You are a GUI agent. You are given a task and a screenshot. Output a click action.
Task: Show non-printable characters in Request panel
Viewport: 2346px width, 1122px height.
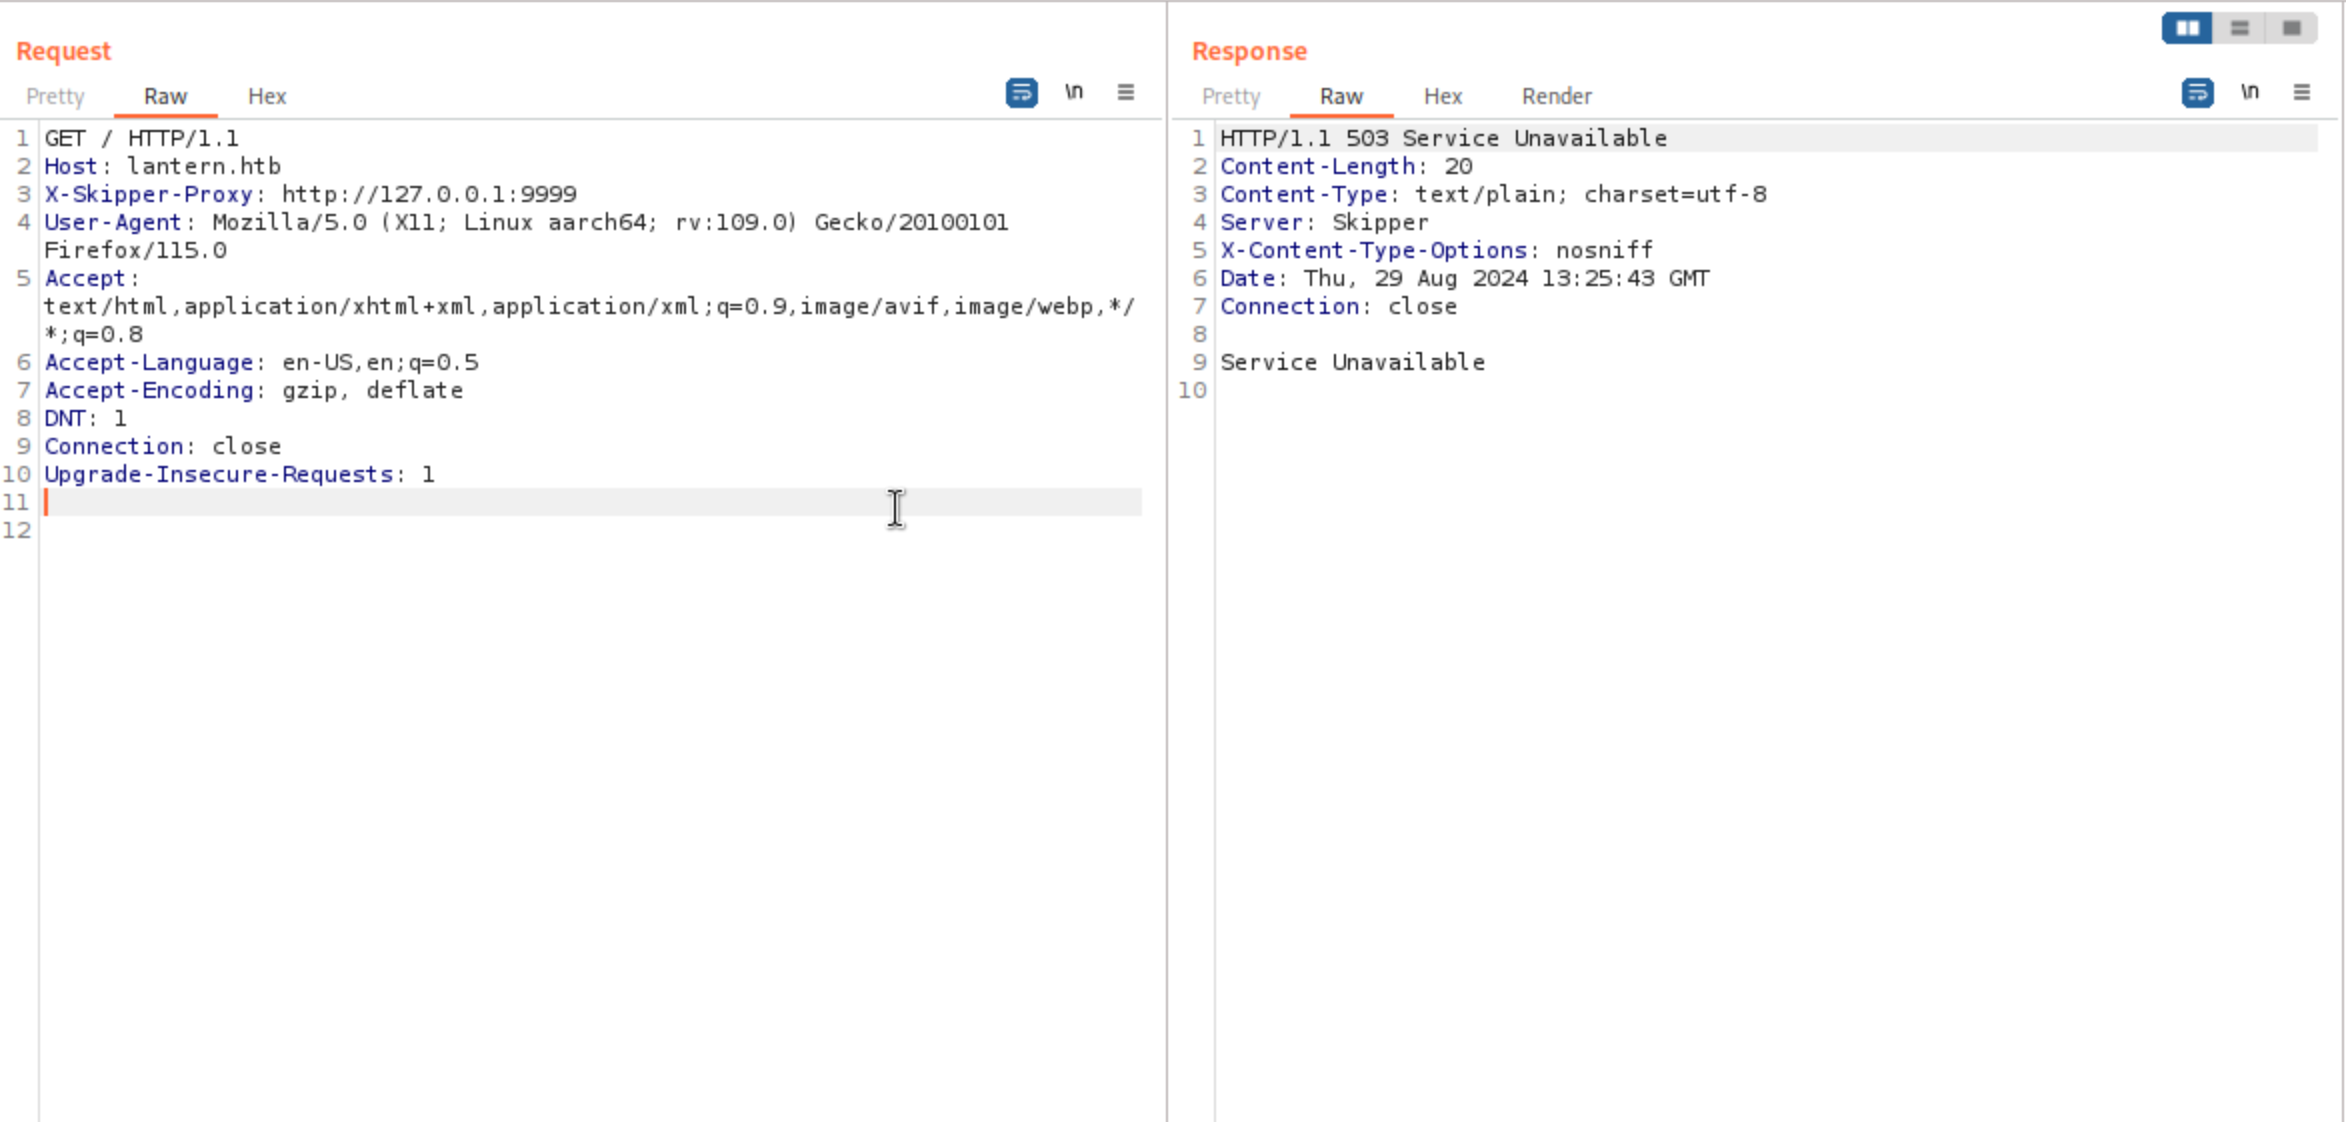pyautogui.click(x=1074, y=93)
